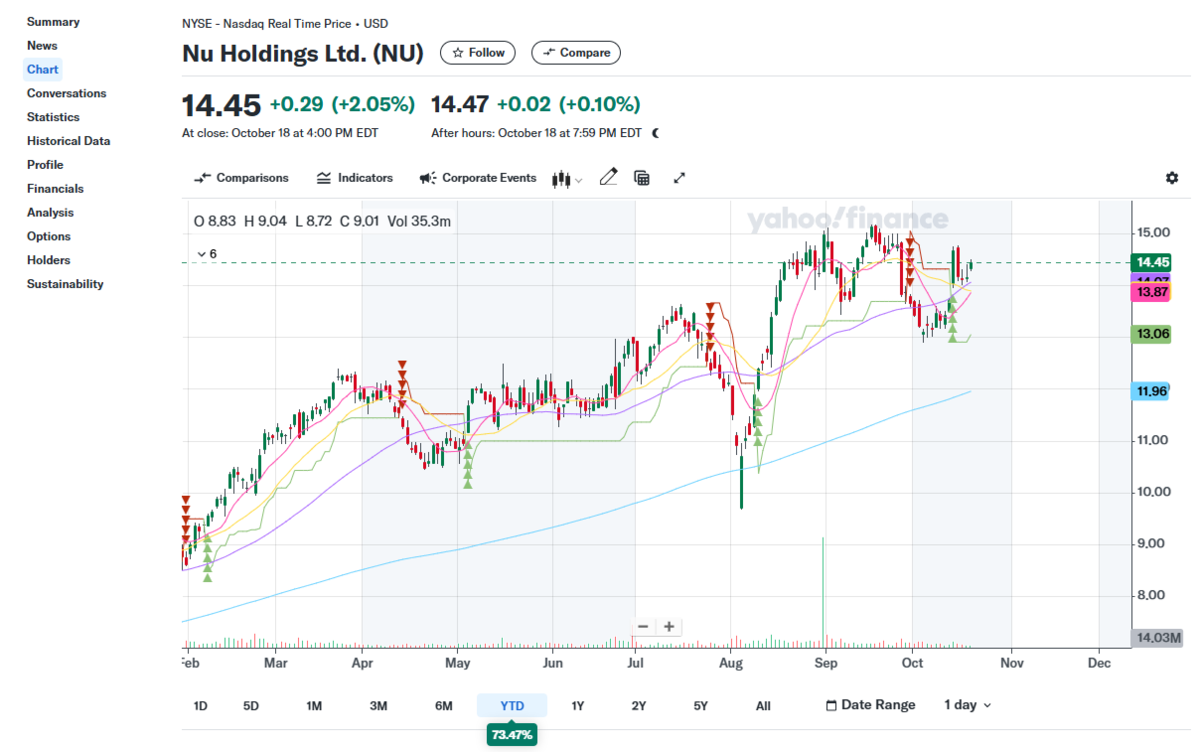Image resolution: width=1200 pixels, height=752 pixels.
Task: Click the Nu Holdings Ltd. (NU) title
Action: tap(303, 54)
